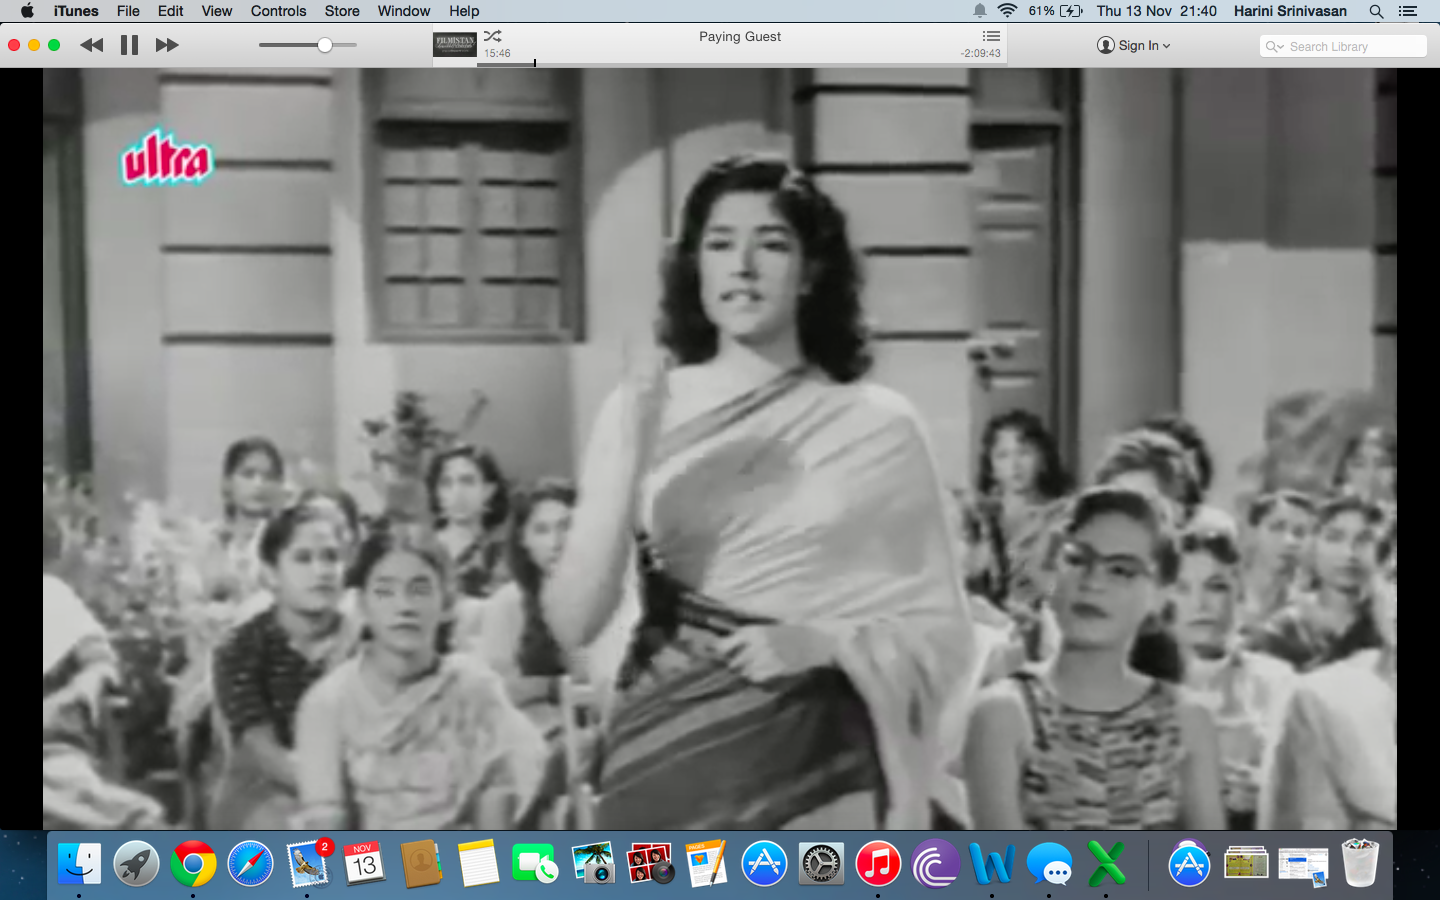Open the Wi-Fi status menu
This screenshot has width=1440, height=900.
click(1007, 11)
